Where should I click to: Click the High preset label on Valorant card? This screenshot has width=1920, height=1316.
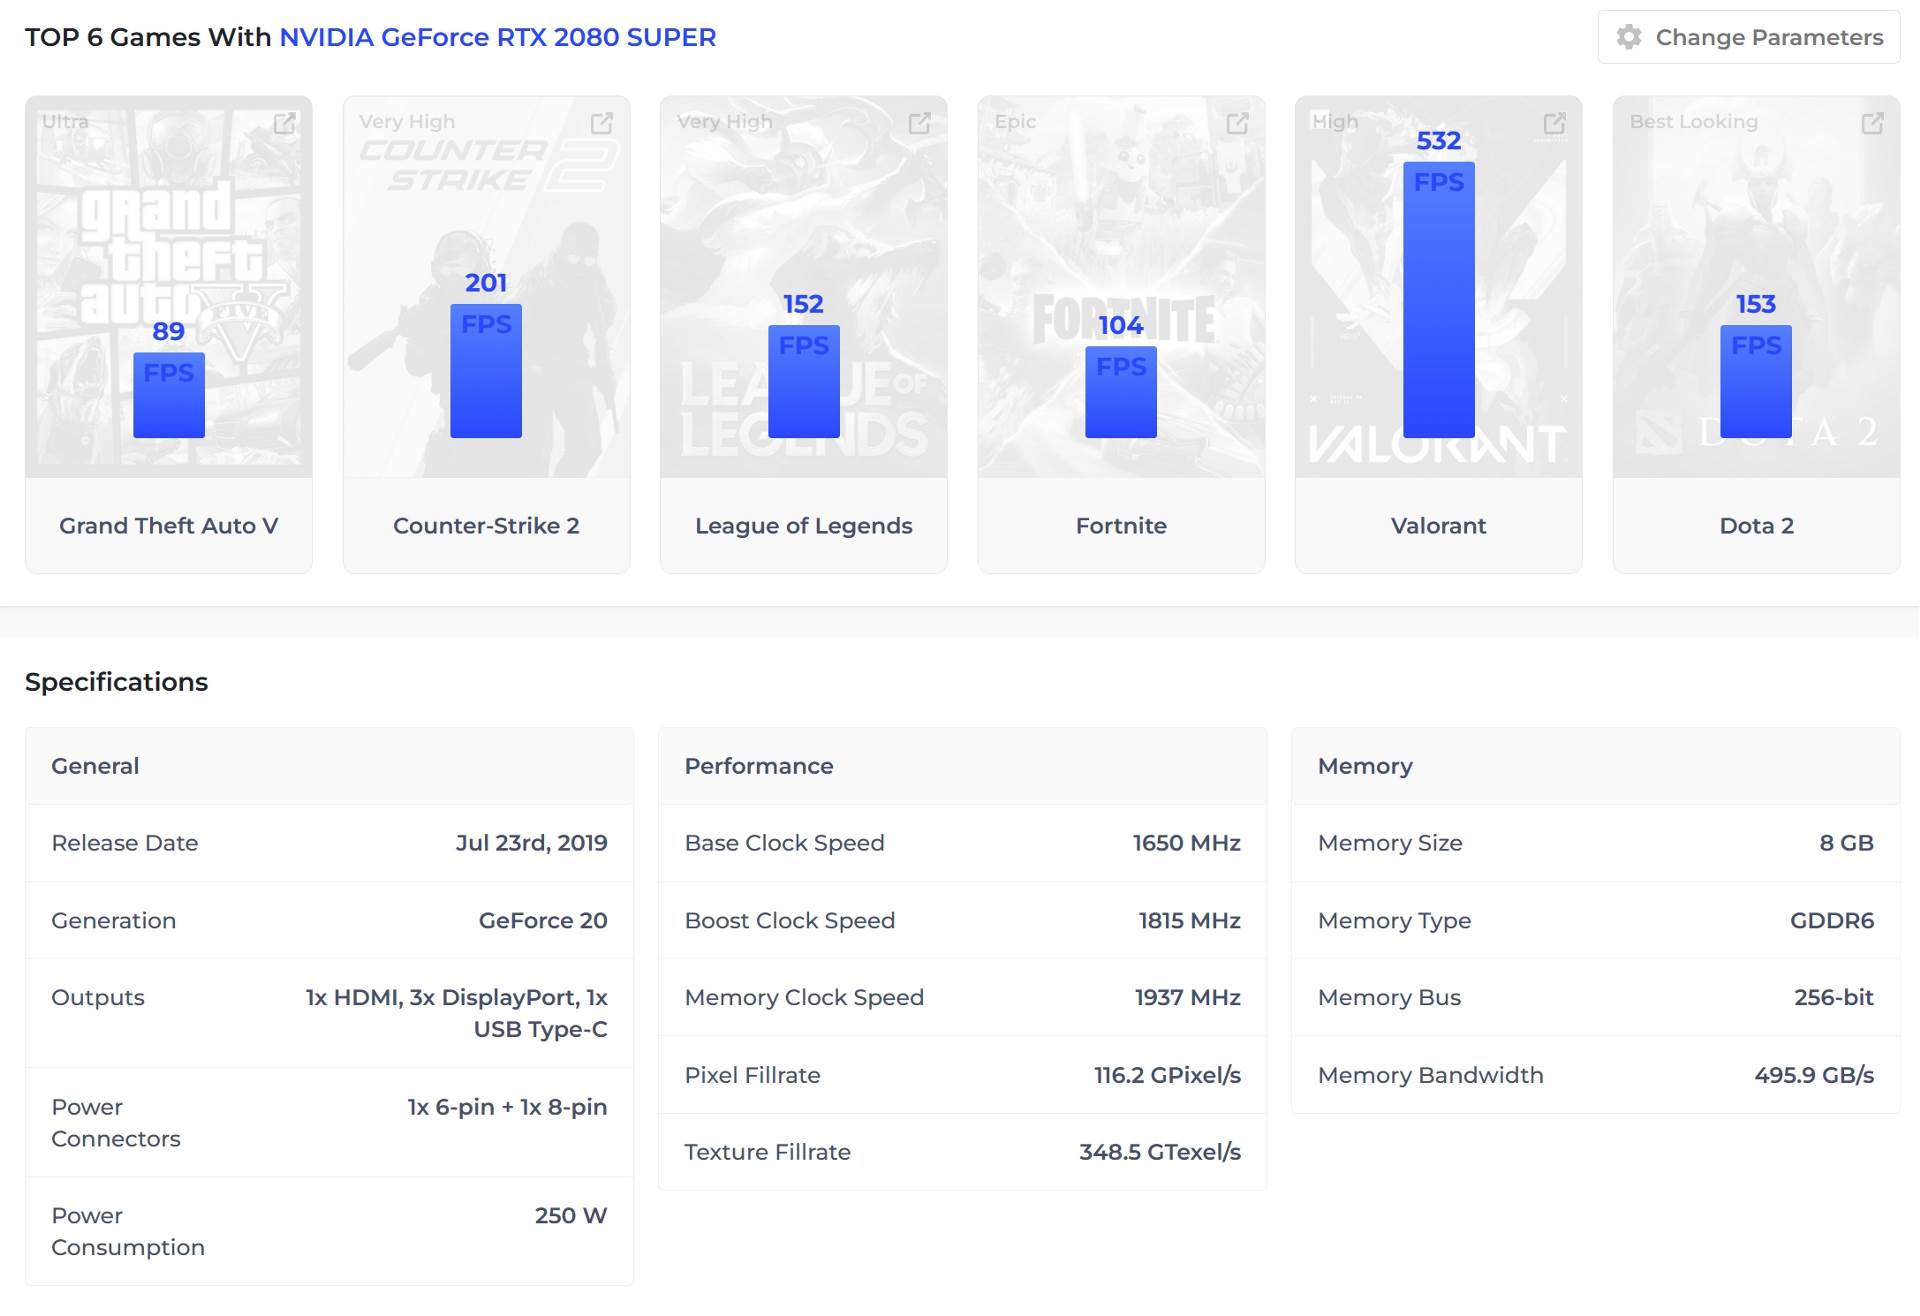(x=1335, y=122)
